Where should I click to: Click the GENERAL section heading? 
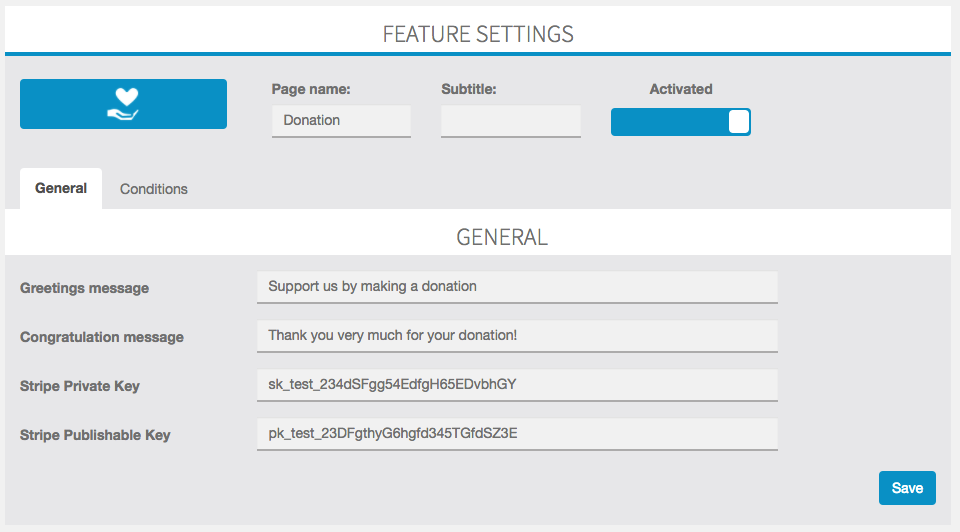(502, 238)
